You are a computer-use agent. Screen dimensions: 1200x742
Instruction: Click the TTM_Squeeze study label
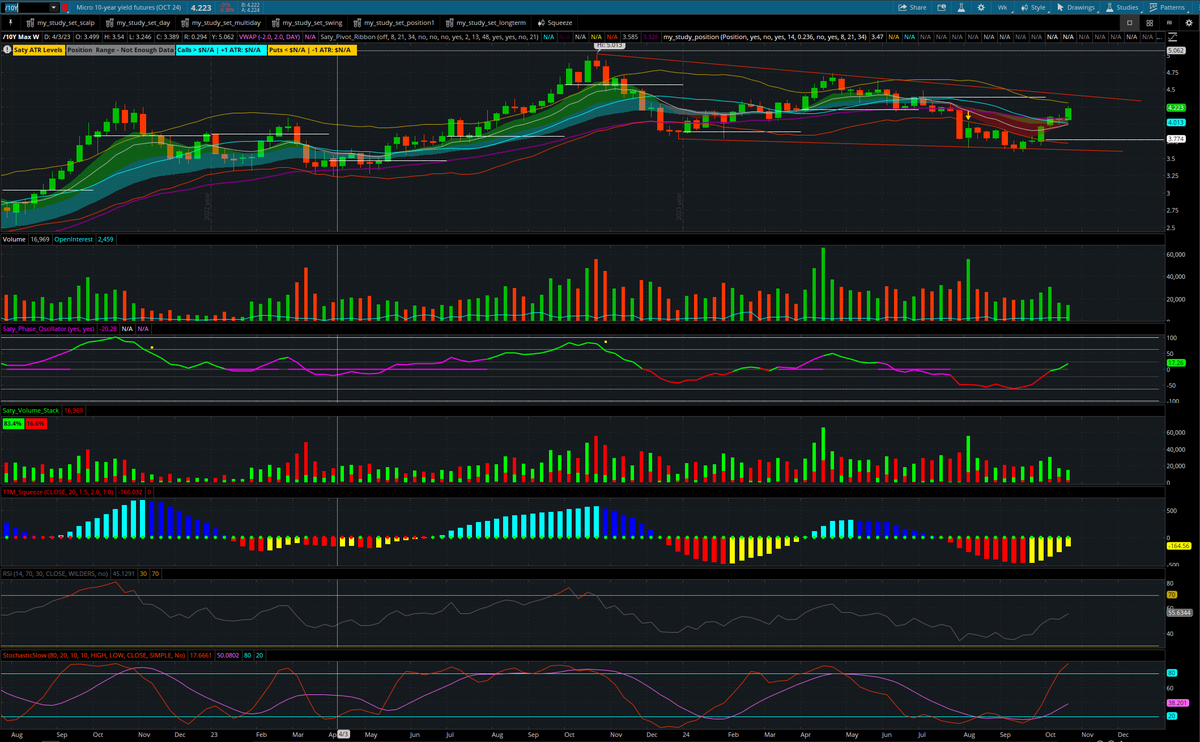click(58, 492)
